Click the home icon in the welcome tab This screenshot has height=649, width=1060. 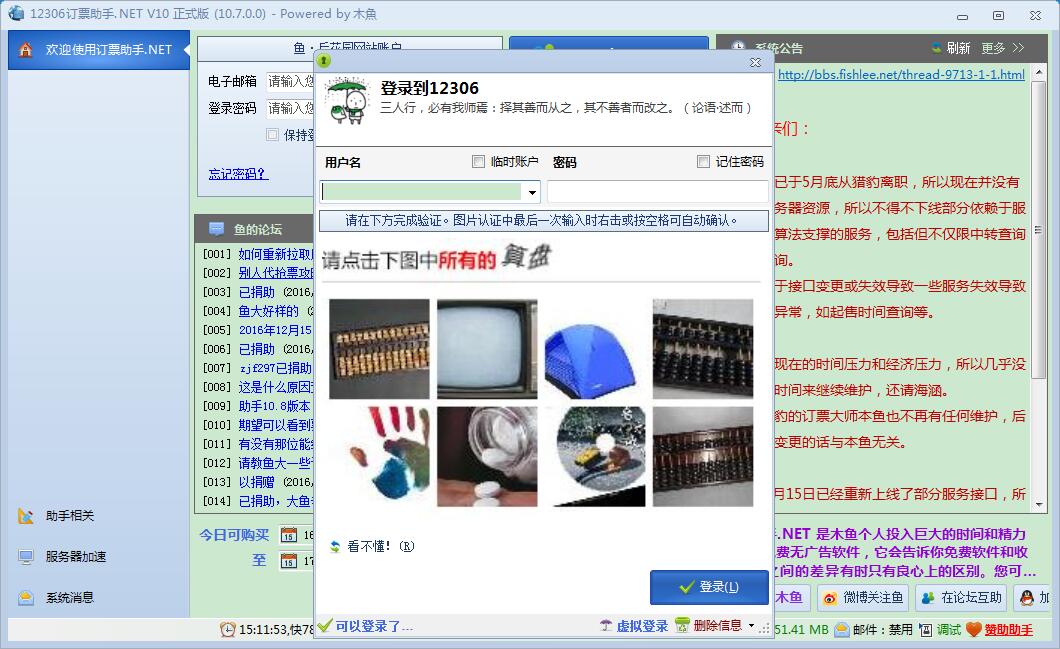click(26, 49)
